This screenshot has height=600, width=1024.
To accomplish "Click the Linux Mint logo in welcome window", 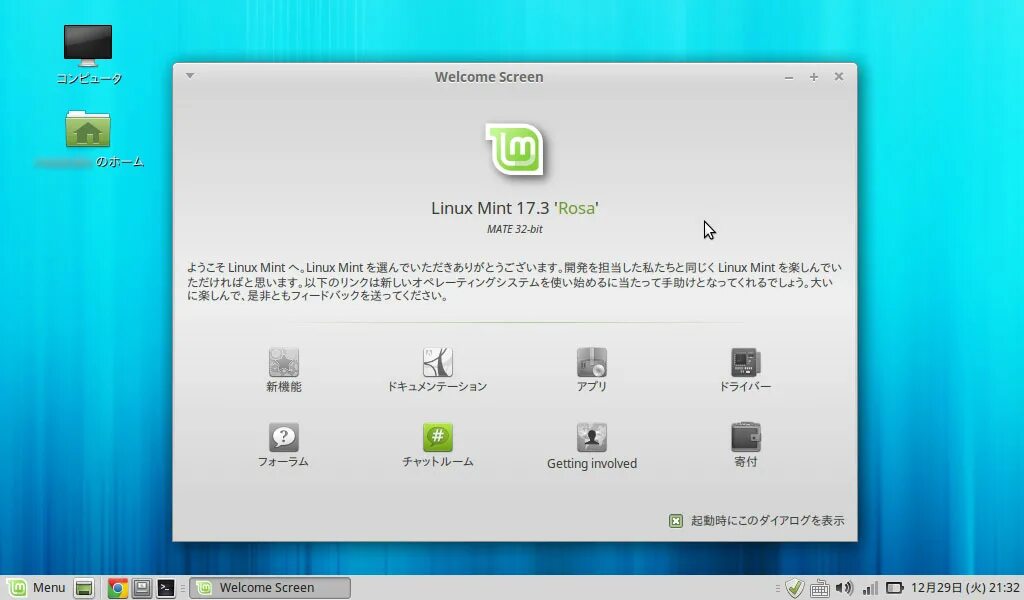I will 515,150.
